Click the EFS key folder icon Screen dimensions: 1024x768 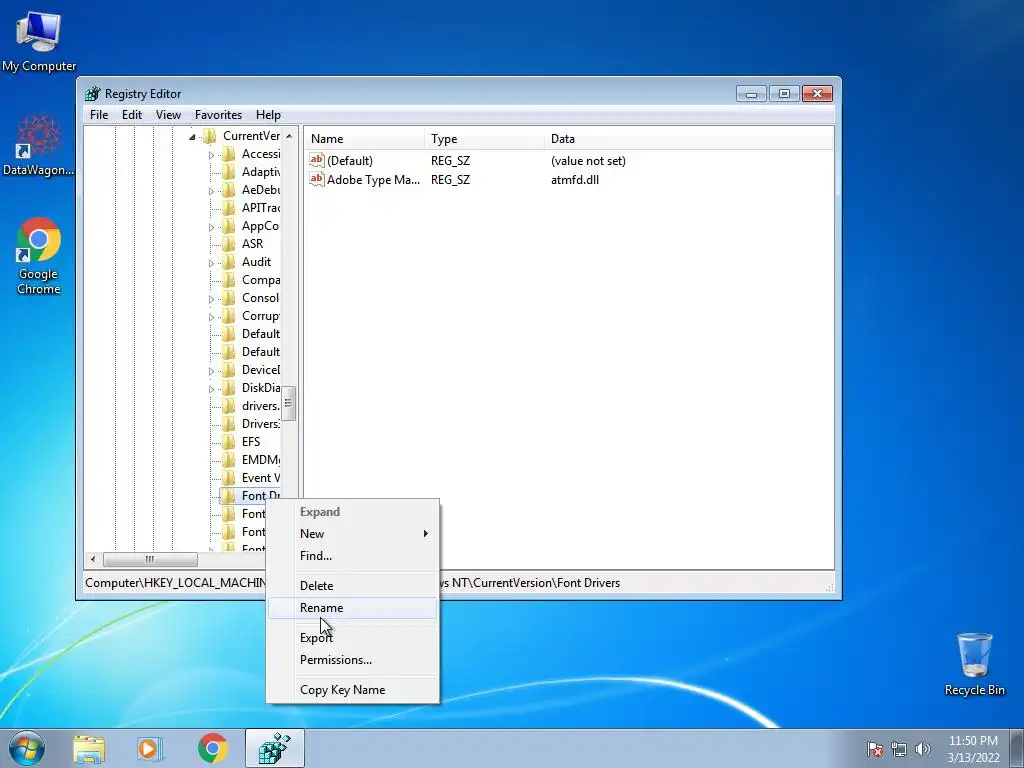point(229,441)
